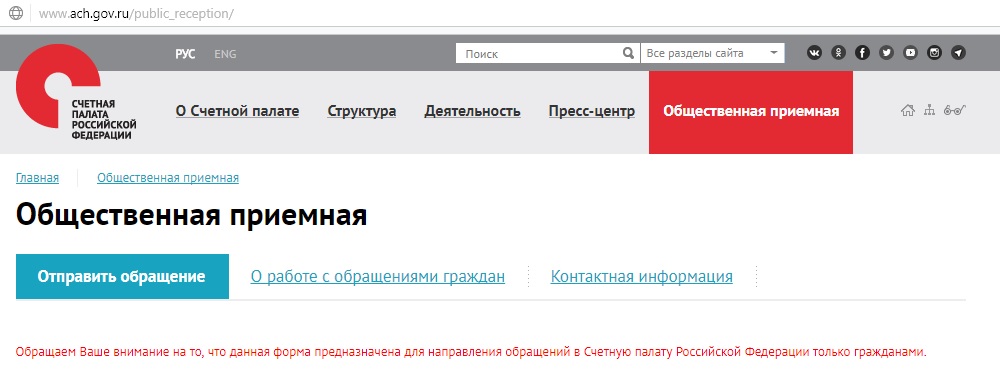Open the О Счетной палате menu
The height and width of the screenshot is (374, 1000).
[237, 111]
